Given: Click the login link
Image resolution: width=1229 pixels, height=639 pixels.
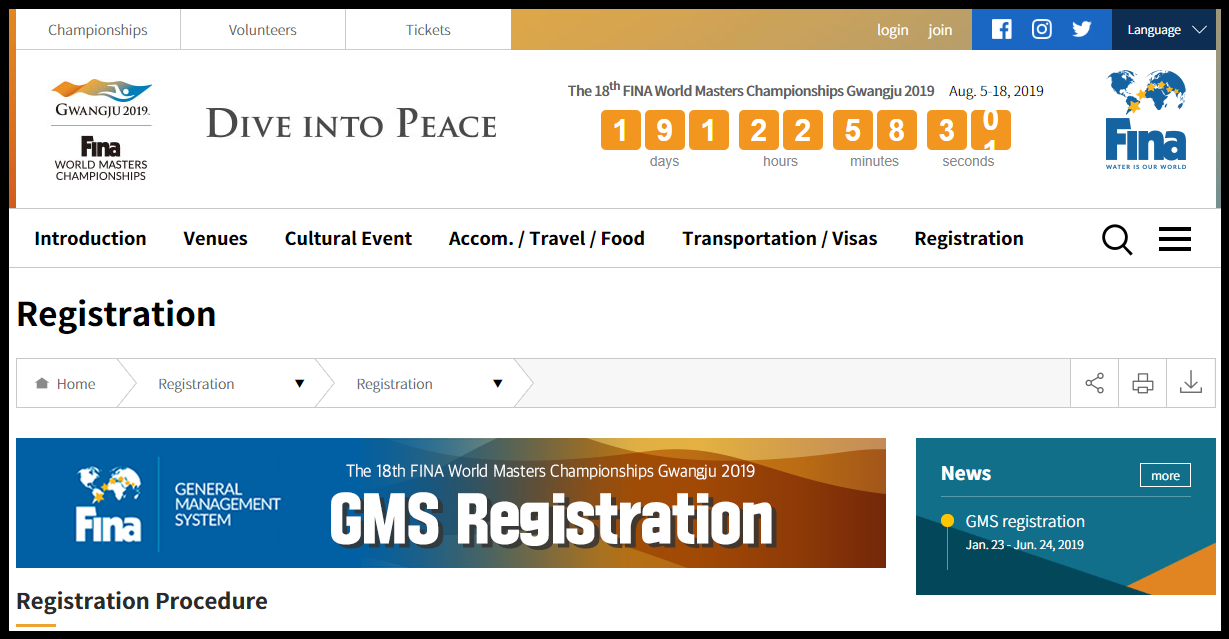Looking at the screenshot, I should pos(892,30).
